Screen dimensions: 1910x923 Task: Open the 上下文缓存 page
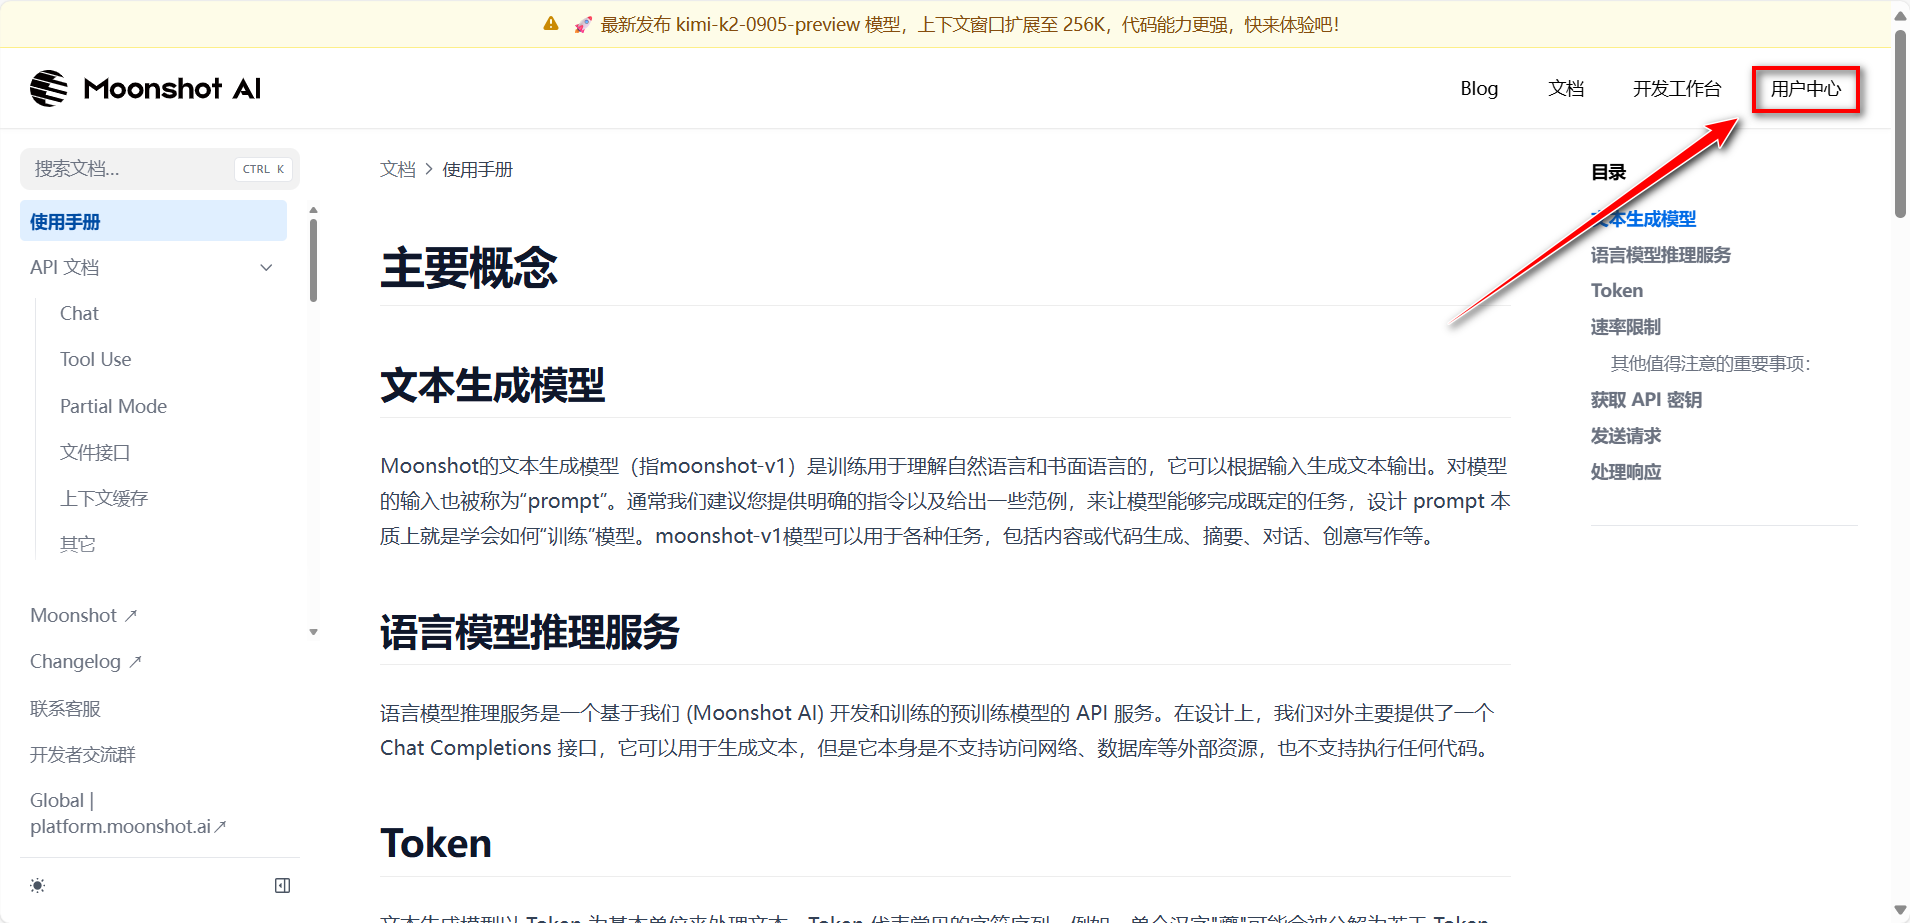pos(104,498)
